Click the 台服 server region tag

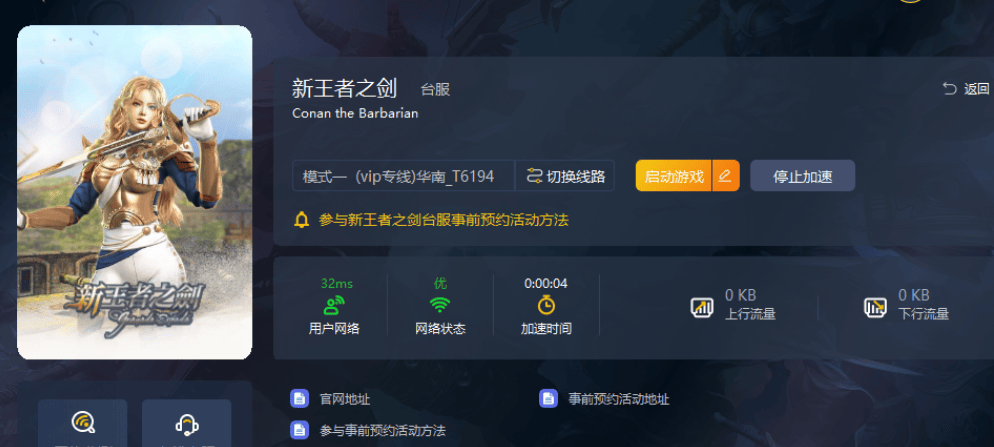pos(436,89)
